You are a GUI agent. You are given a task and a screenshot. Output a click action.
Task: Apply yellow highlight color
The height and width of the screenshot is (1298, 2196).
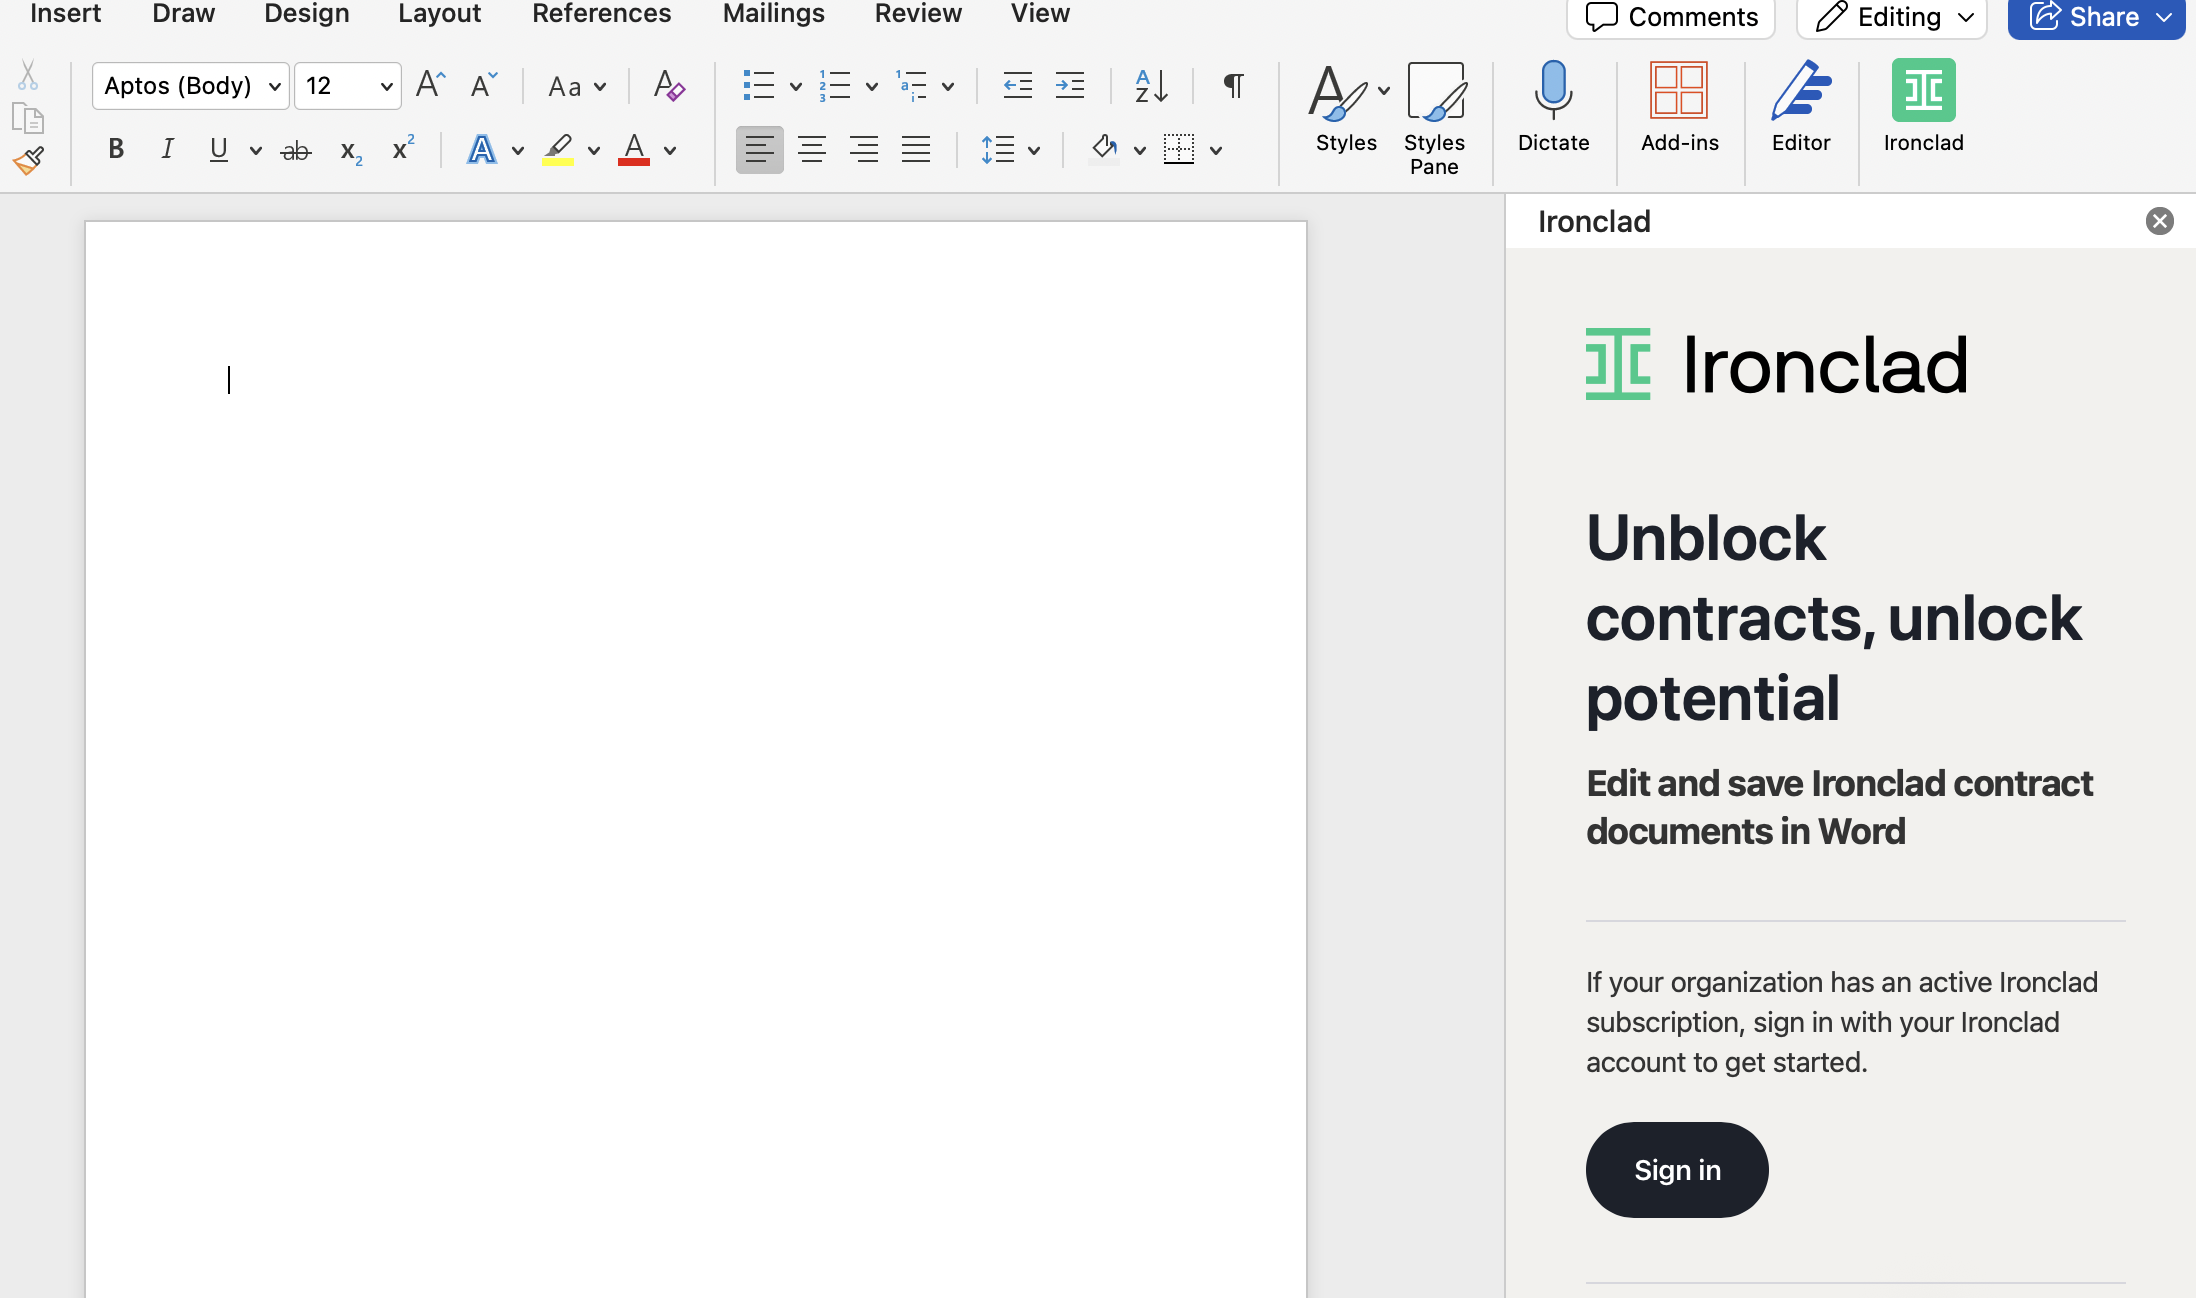(558, 150)
